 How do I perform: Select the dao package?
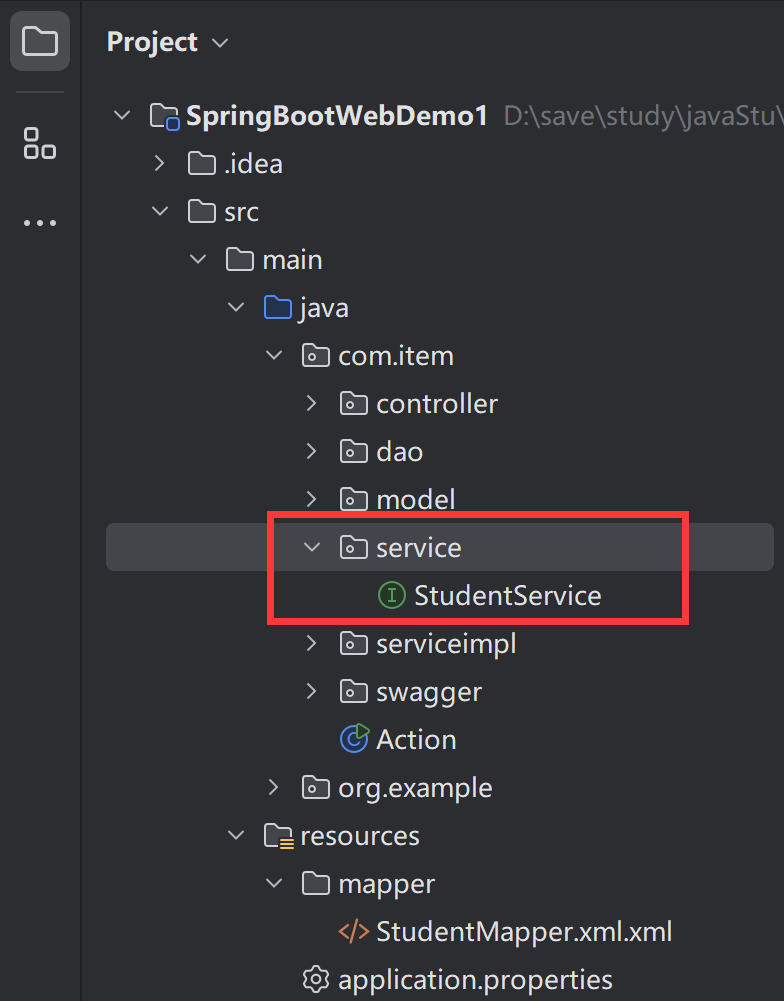click(x=399, y=452)
